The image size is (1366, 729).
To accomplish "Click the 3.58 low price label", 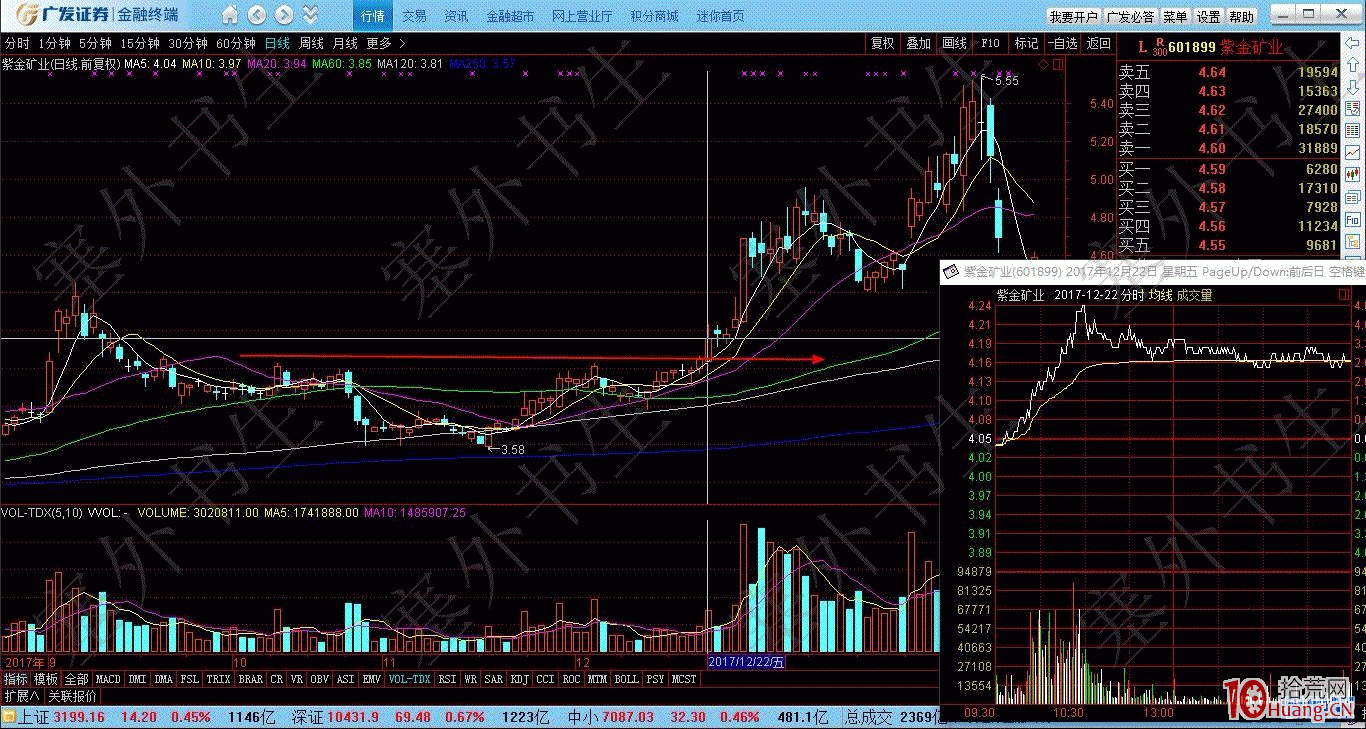I will [513, 450].
